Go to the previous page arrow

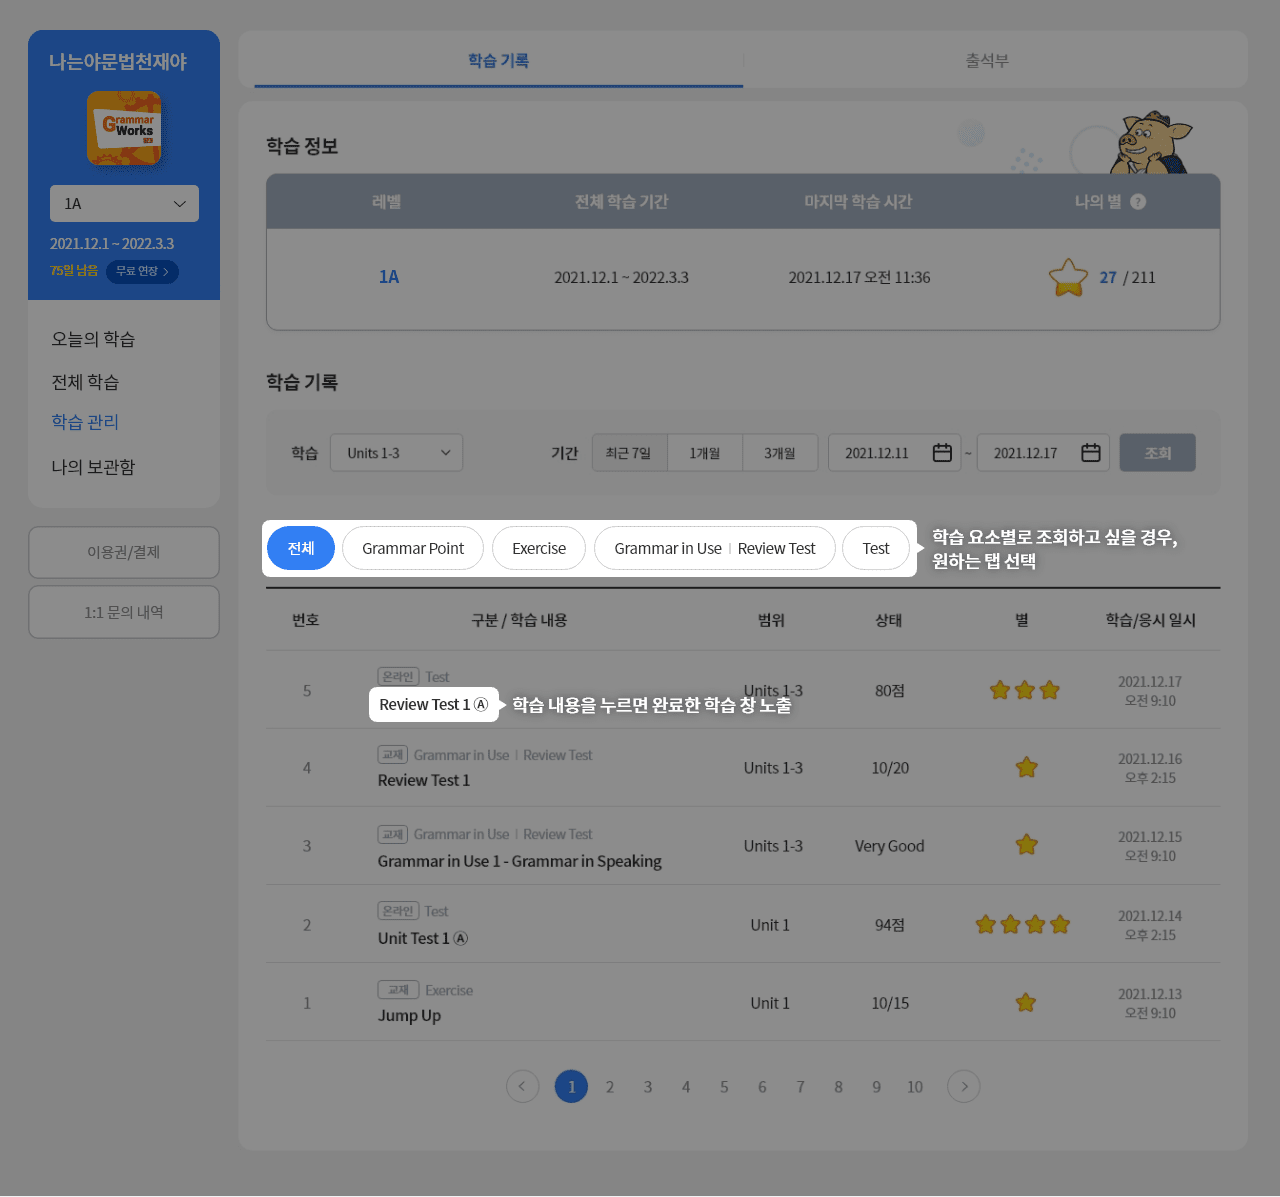click(522, 1086)
